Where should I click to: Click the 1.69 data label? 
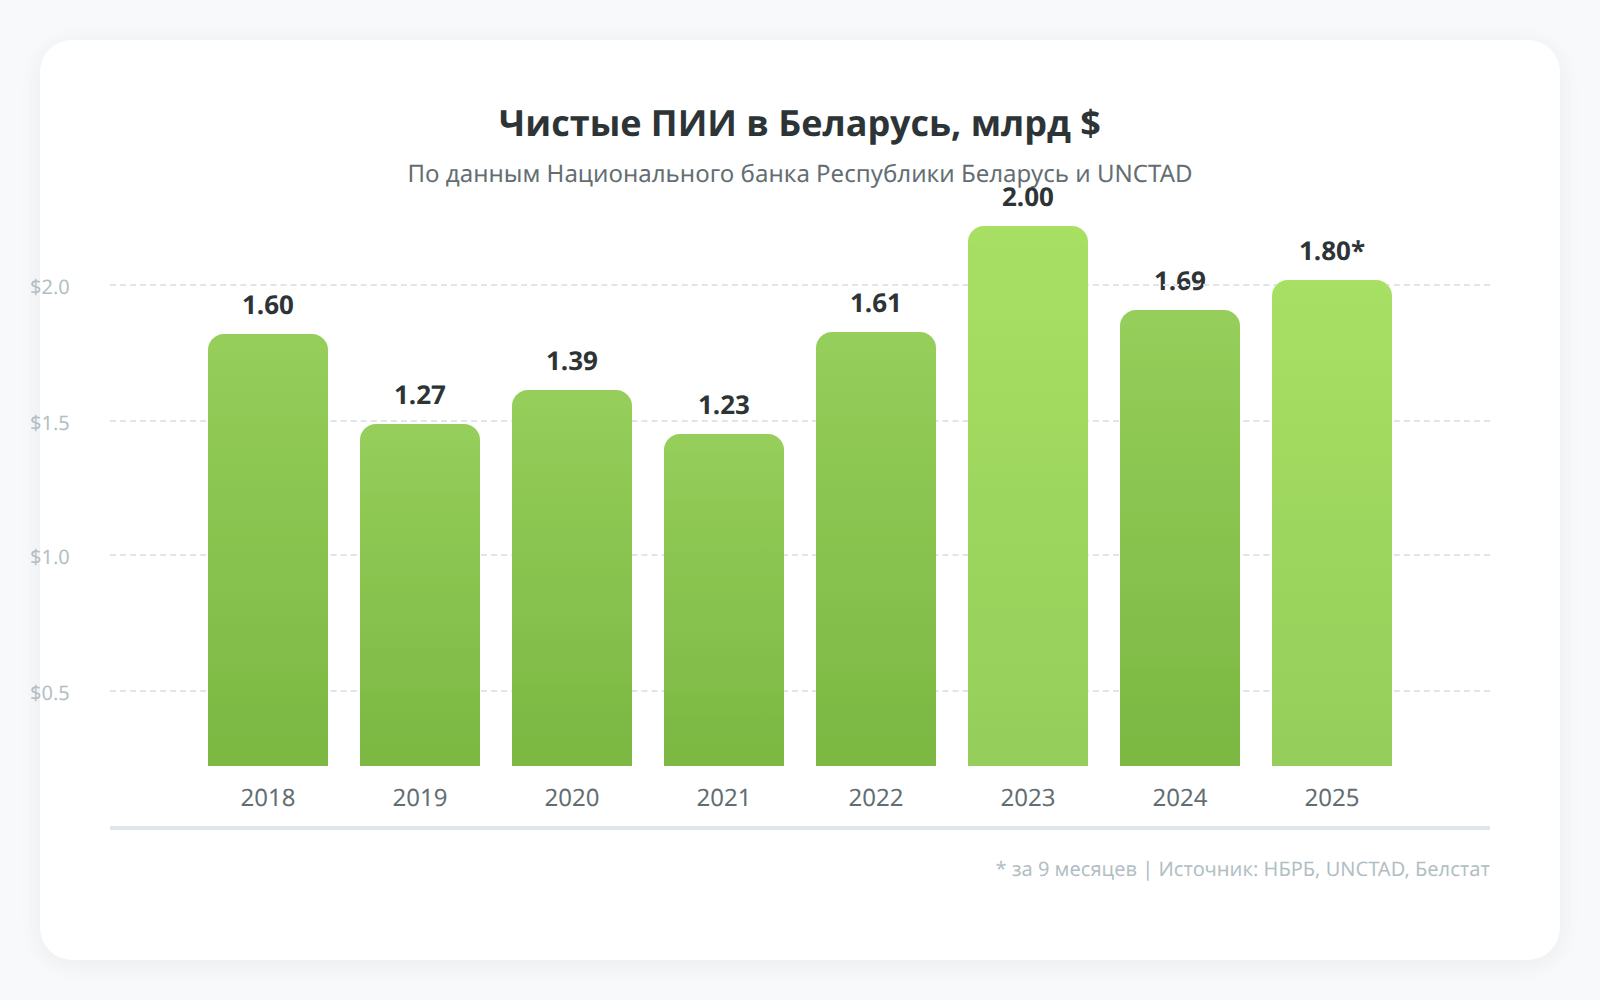pyautogui.click(x=1180, y=281)
